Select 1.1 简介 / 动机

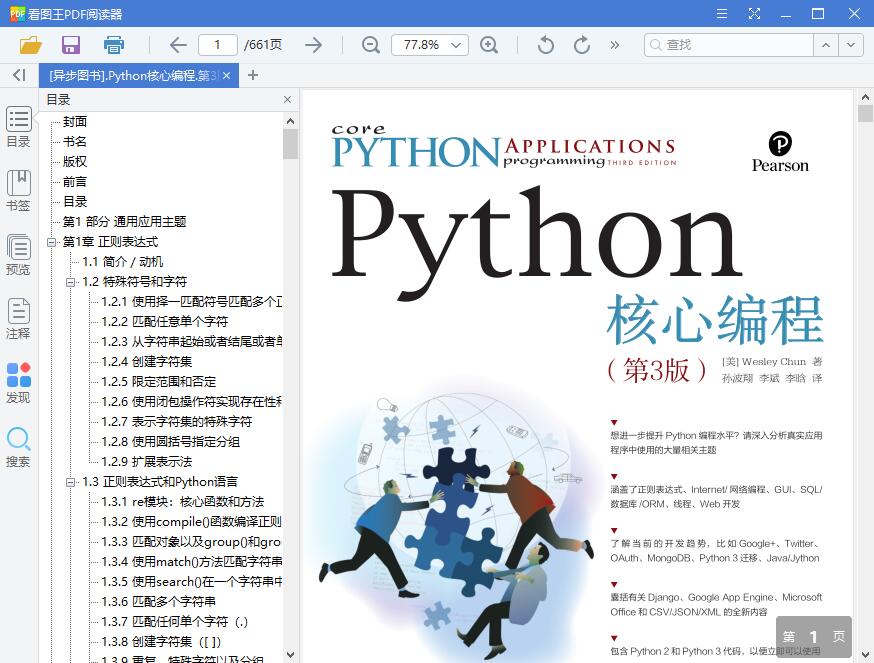point(123,262)
